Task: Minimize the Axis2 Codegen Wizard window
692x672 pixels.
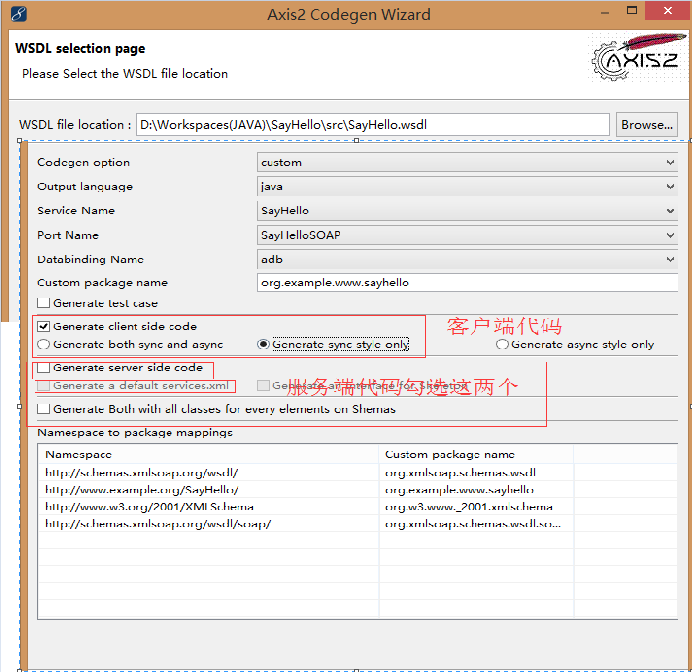Action: pos(605,12)
